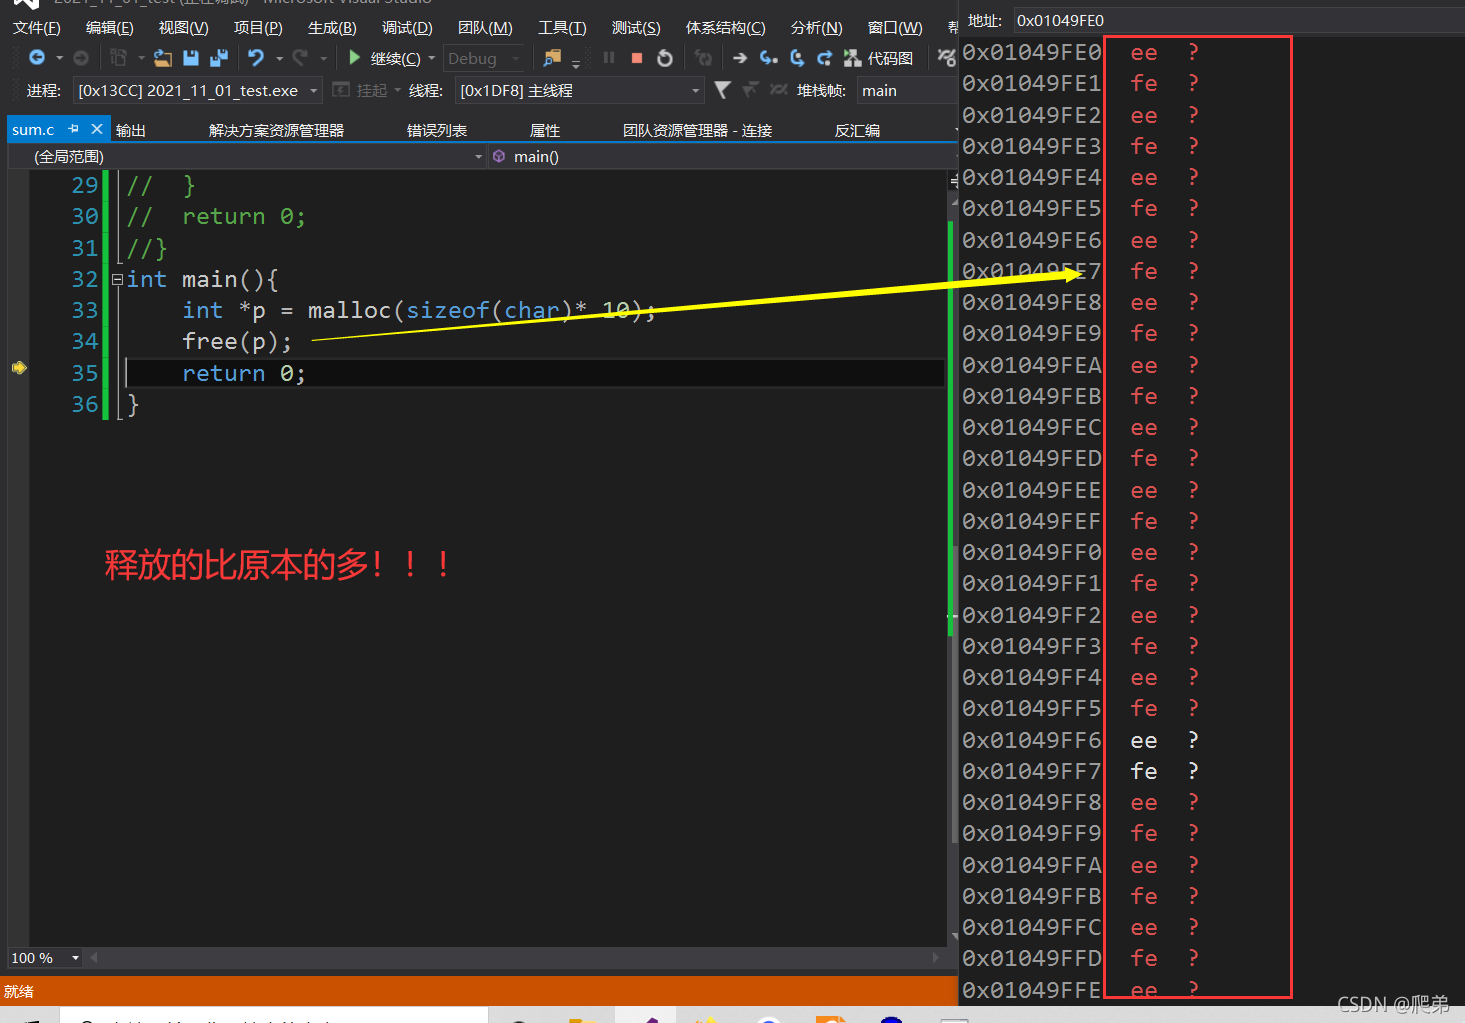The width and height of the screenshot is (1465, 1023).
Task: Switch to the Properties (属性) tab
Action: pyautogui.click(x=545, y=130)
